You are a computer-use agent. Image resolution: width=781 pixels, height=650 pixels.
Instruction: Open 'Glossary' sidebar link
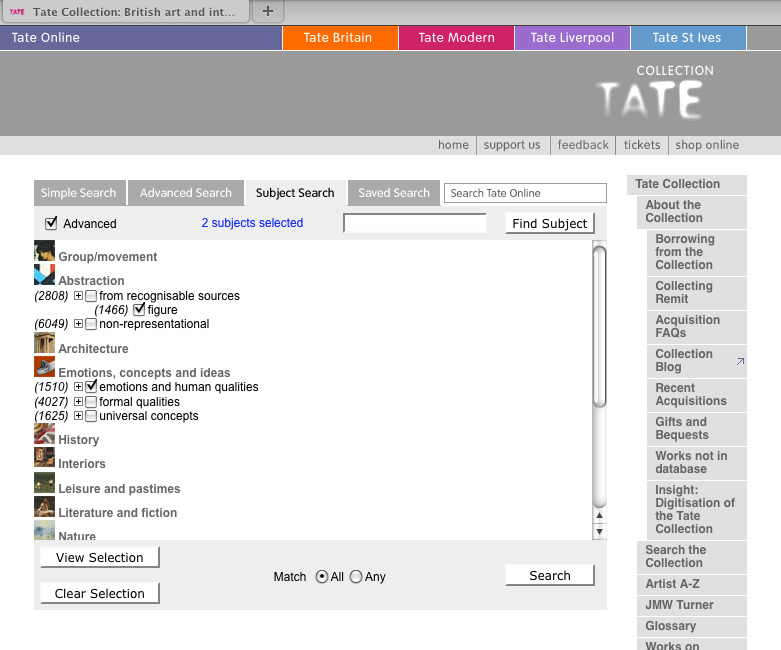[x=692, y=626]
